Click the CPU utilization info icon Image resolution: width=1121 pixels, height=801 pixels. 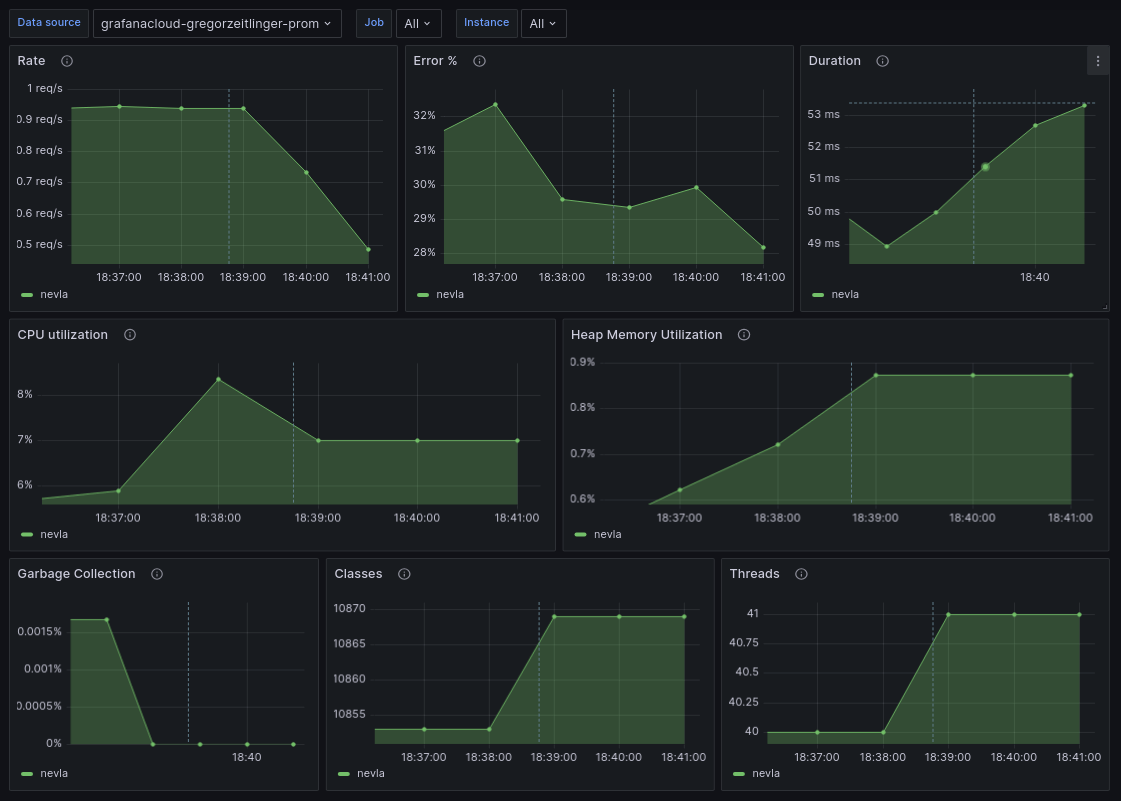[x=130, y=335]
